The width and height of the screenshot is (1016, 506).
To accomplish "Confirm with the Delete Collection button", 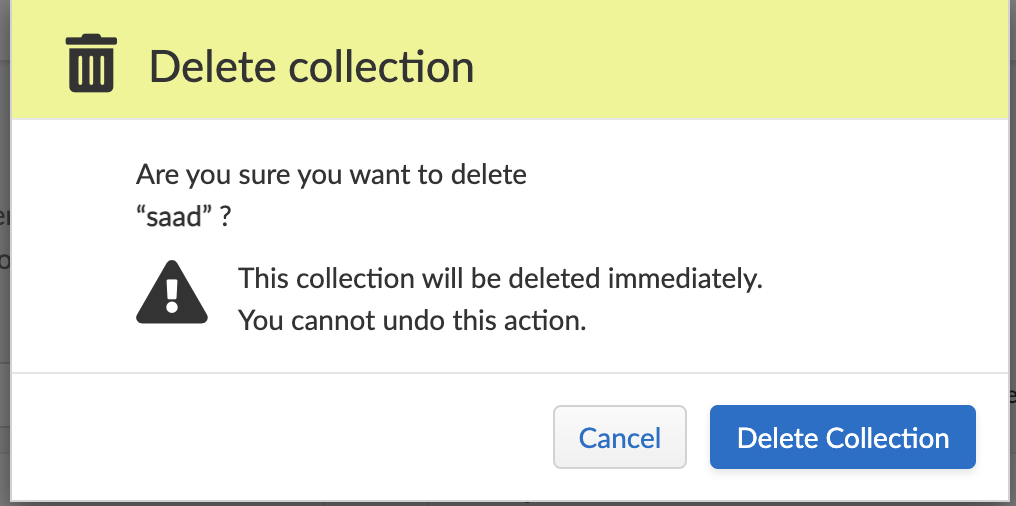I will (x=842, y=437).
